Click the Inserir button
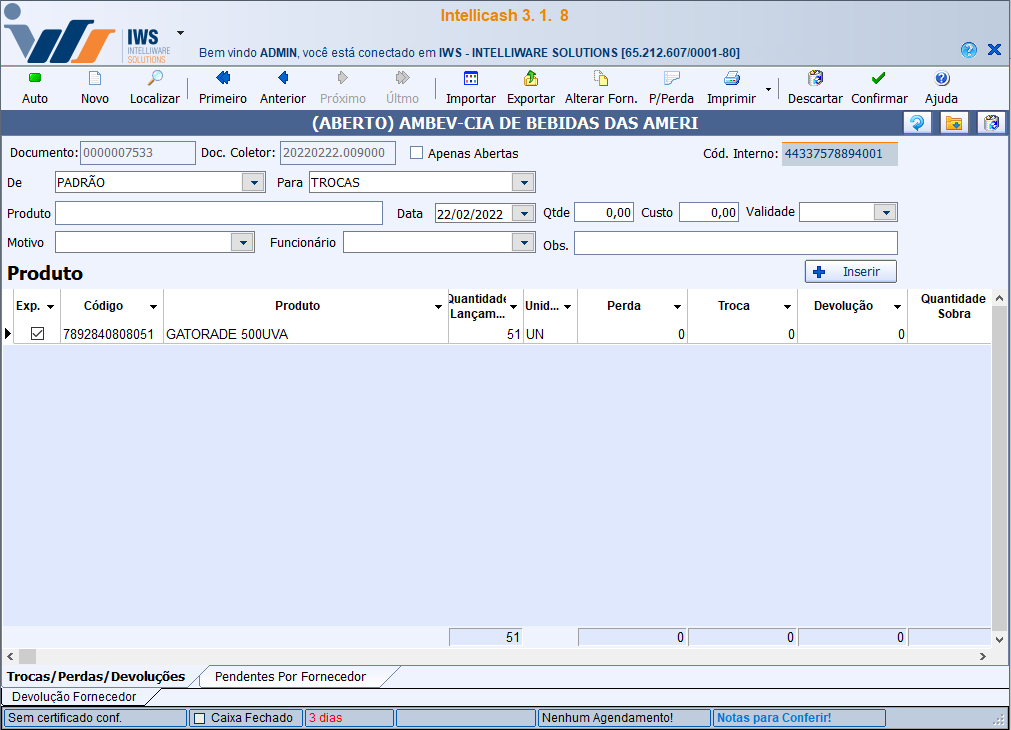This screenshot has height=730, width=1011. click(x=850, y=272)
